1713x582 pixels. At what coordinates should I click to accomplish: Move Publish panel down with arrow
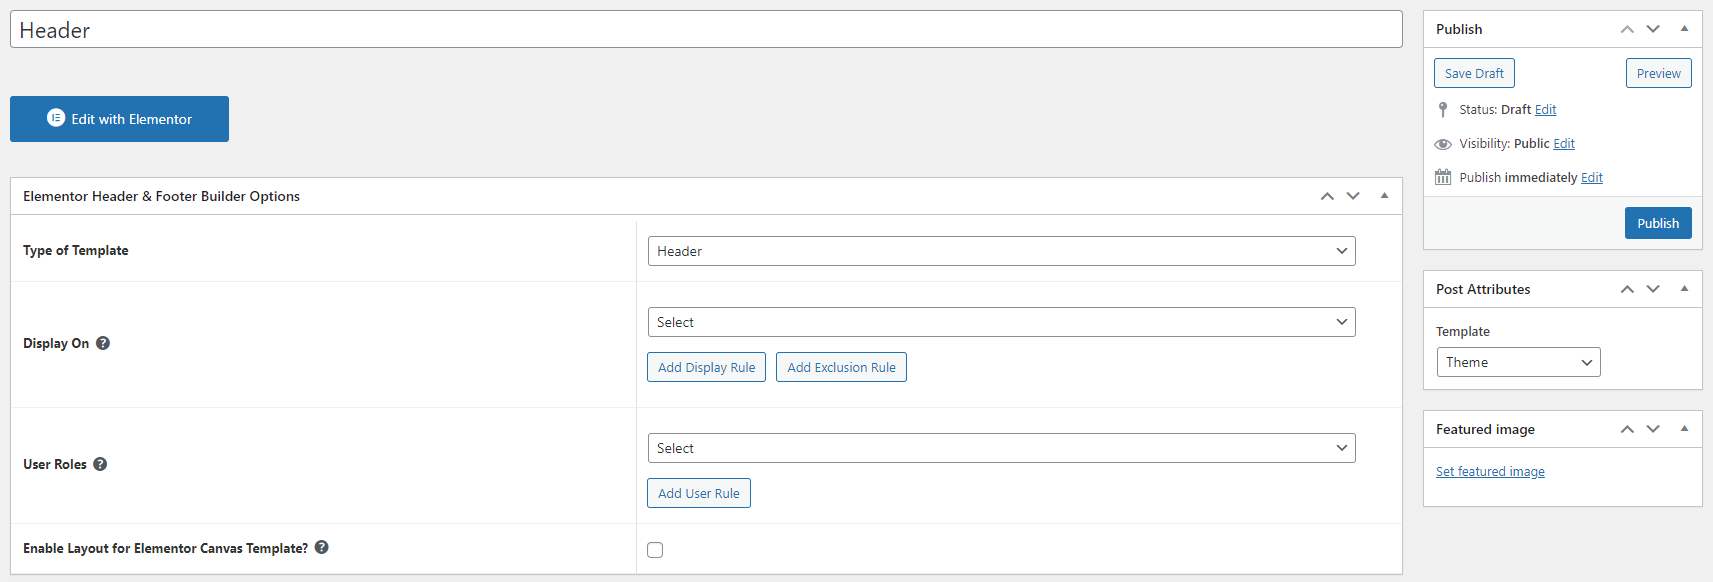[x=1653, y=29]
